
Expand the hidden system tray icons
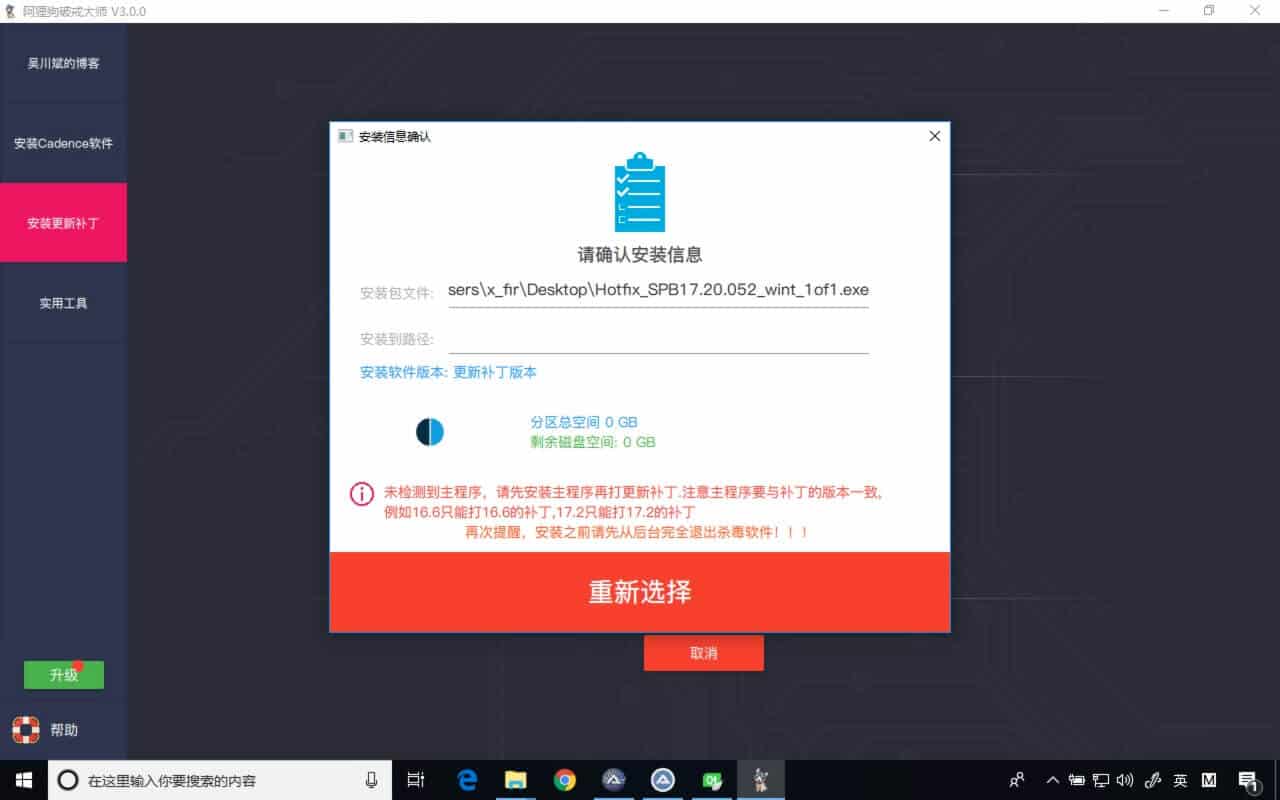tap(1052, 780)
